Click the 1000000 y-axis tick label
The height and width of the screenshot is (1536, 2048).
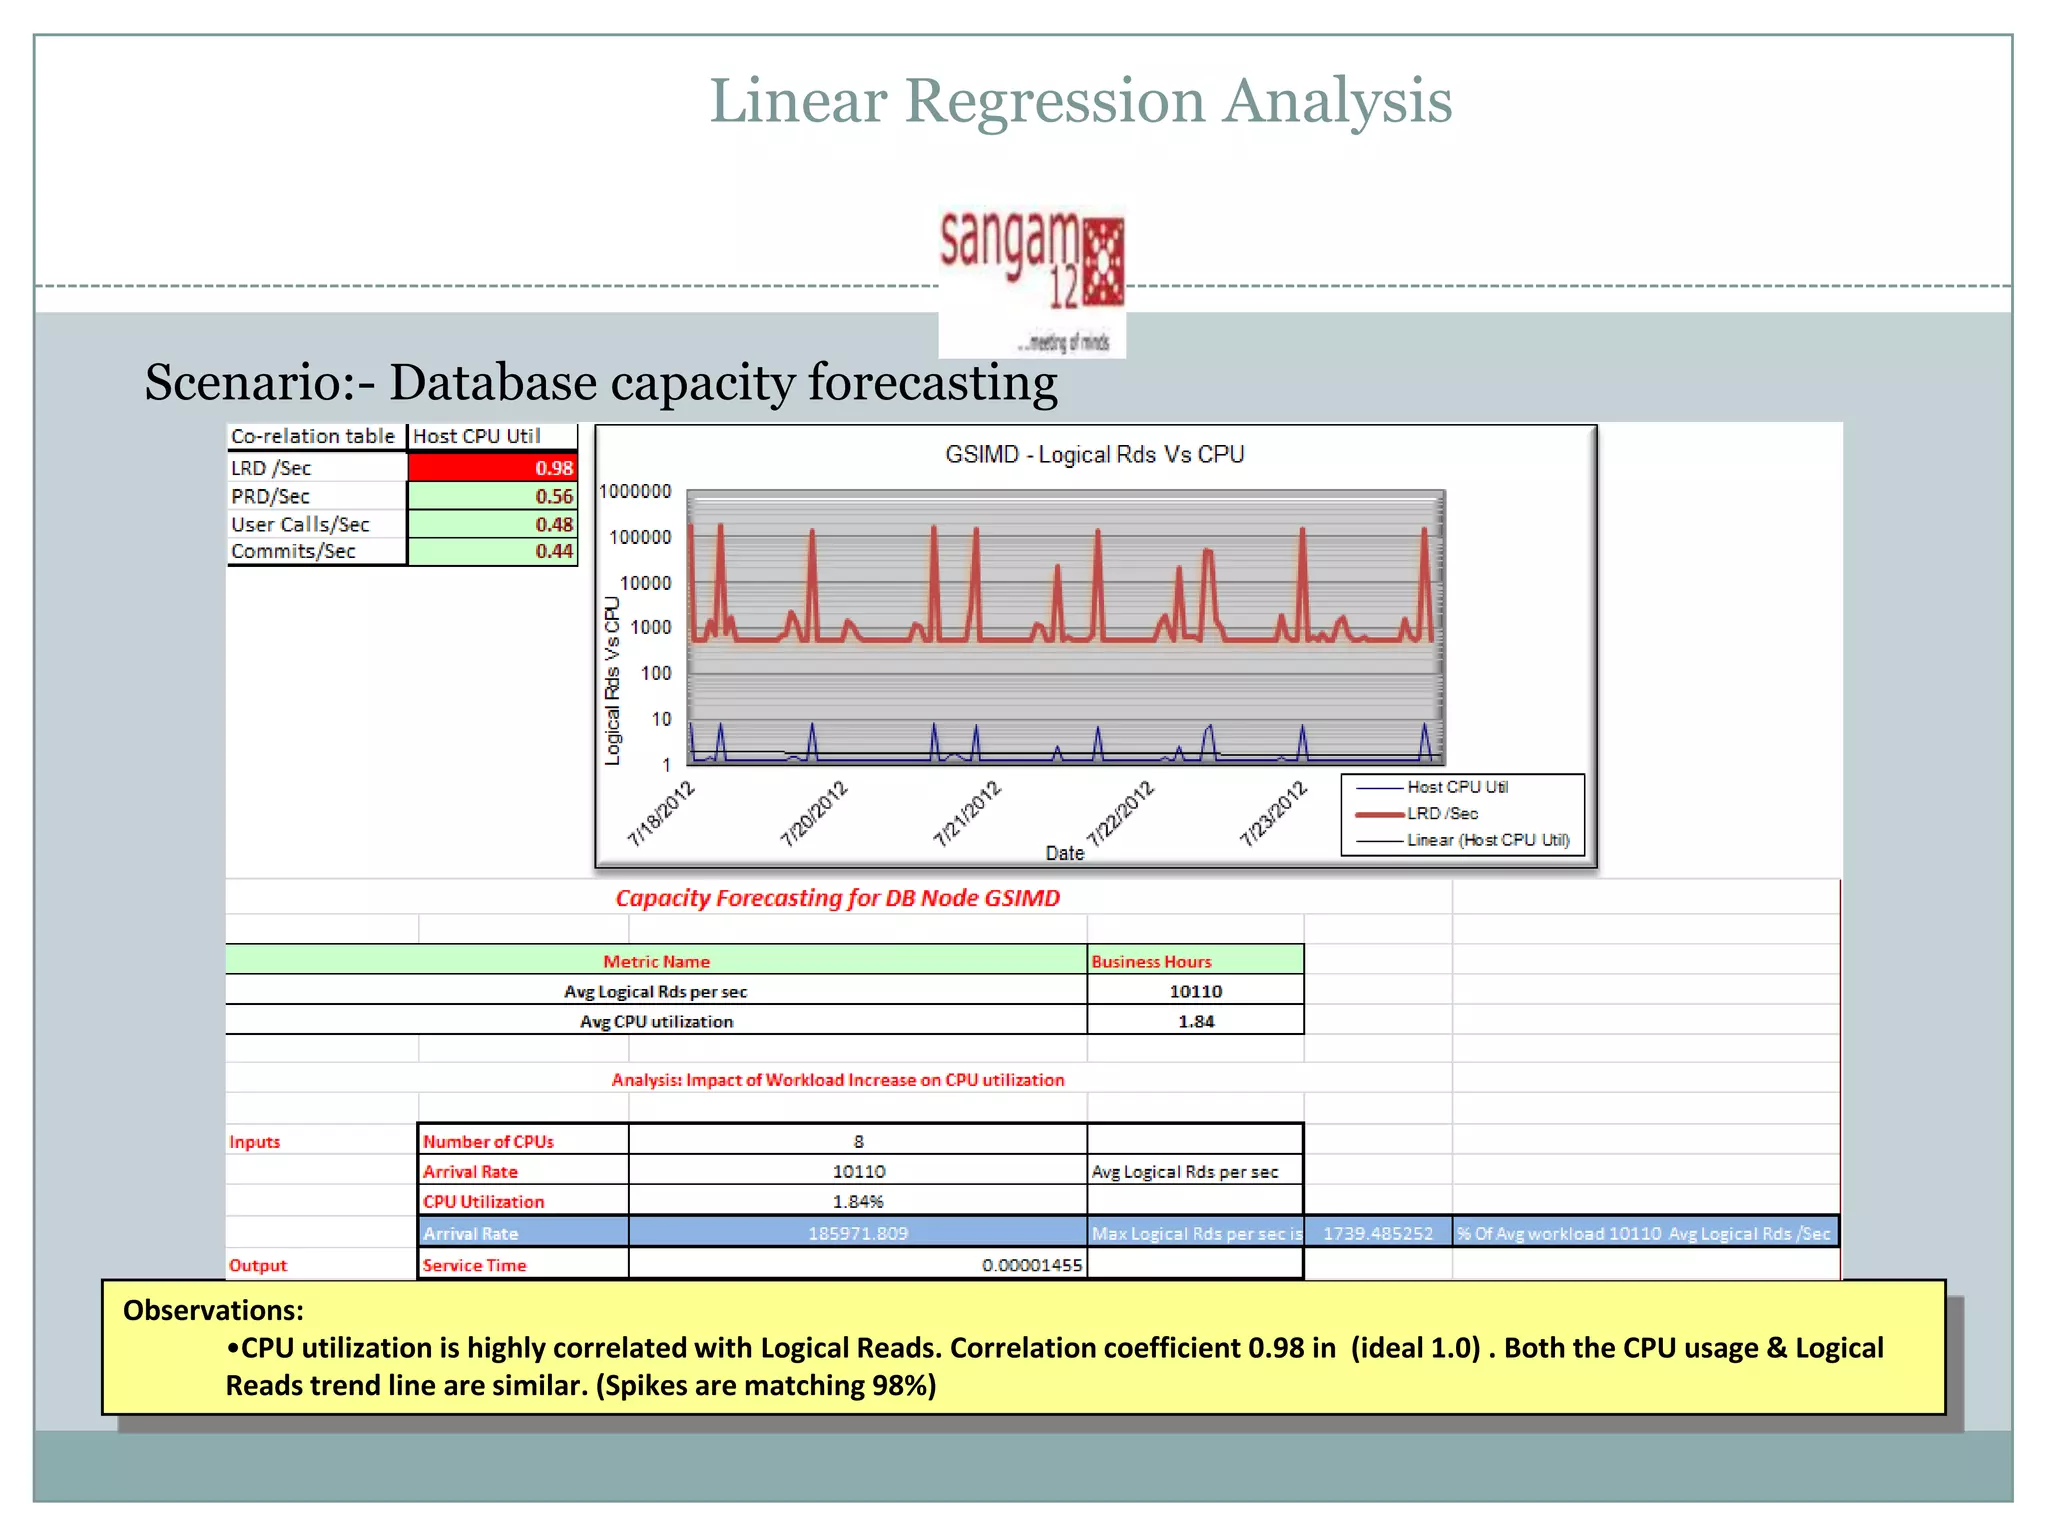pos(635,491)
